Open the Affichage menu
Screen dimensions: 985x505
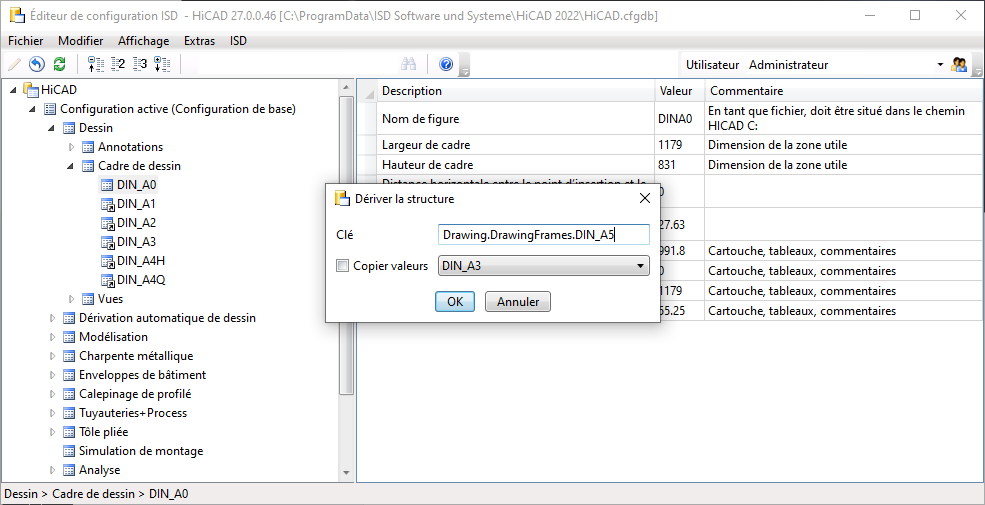click(x=144, y=41)
